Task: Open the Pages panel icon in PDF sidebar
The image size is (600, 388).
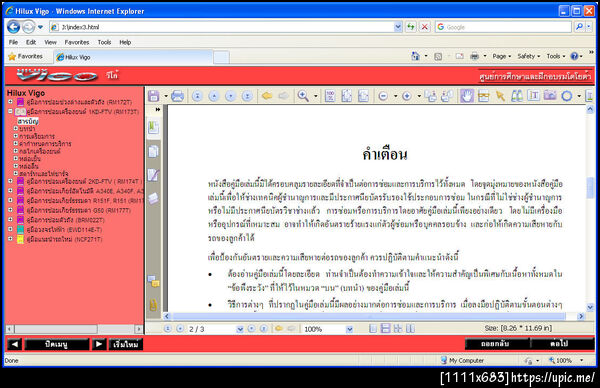Action: (x=153, y=152)
